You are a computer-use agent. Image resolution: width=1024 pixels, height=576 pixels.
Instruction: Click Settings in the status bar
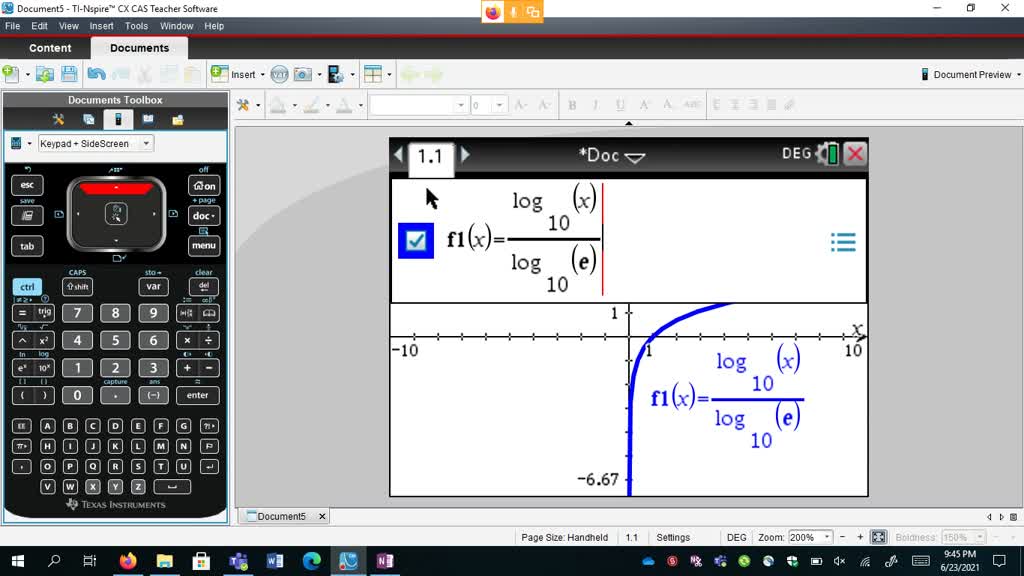673,537
